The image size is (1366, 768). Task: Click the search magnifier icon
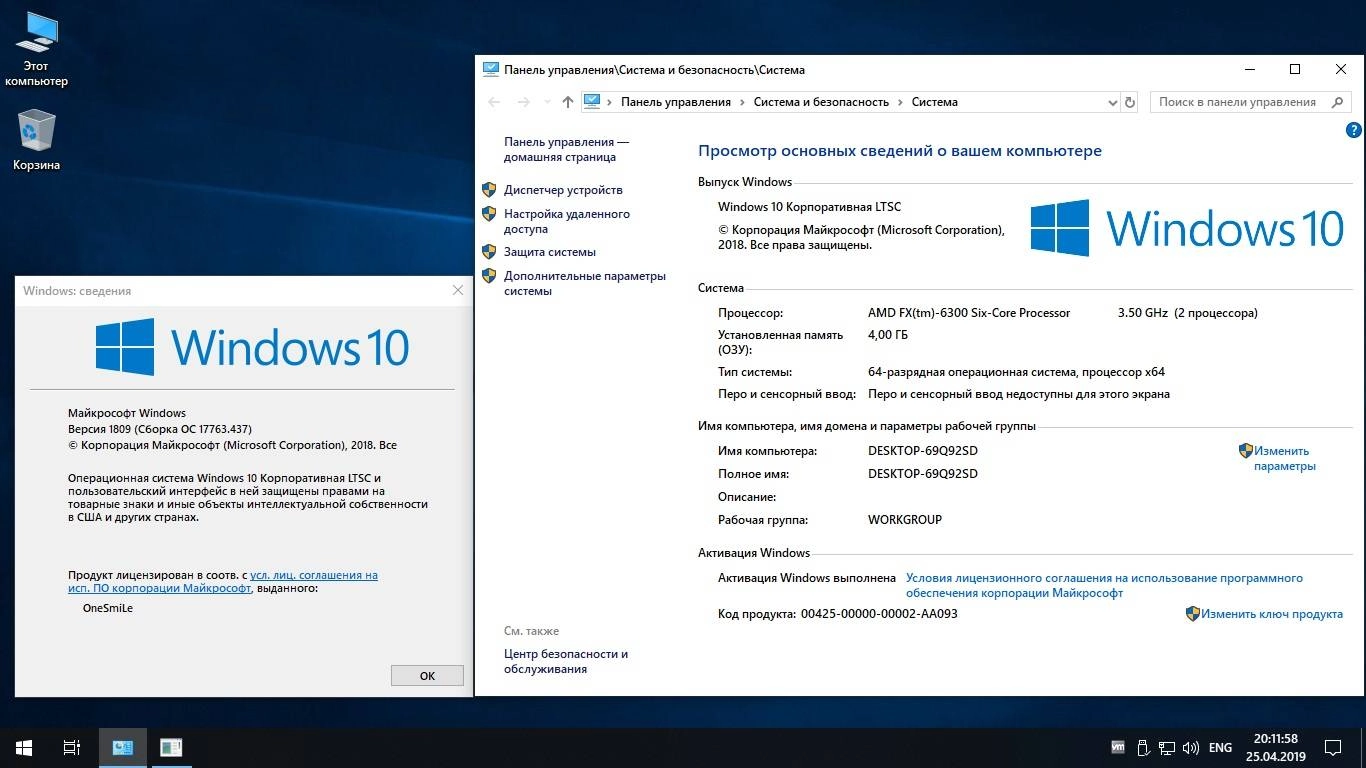(x=1338, y=102)
